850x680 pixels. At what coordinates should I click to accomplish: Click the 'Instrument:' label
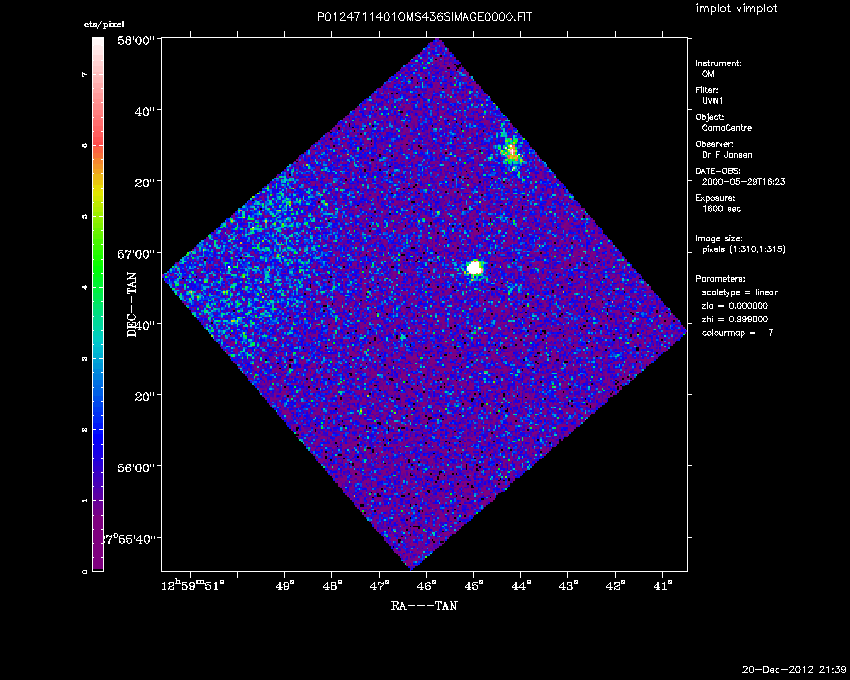pyautogui.click(x=718, y=63)
